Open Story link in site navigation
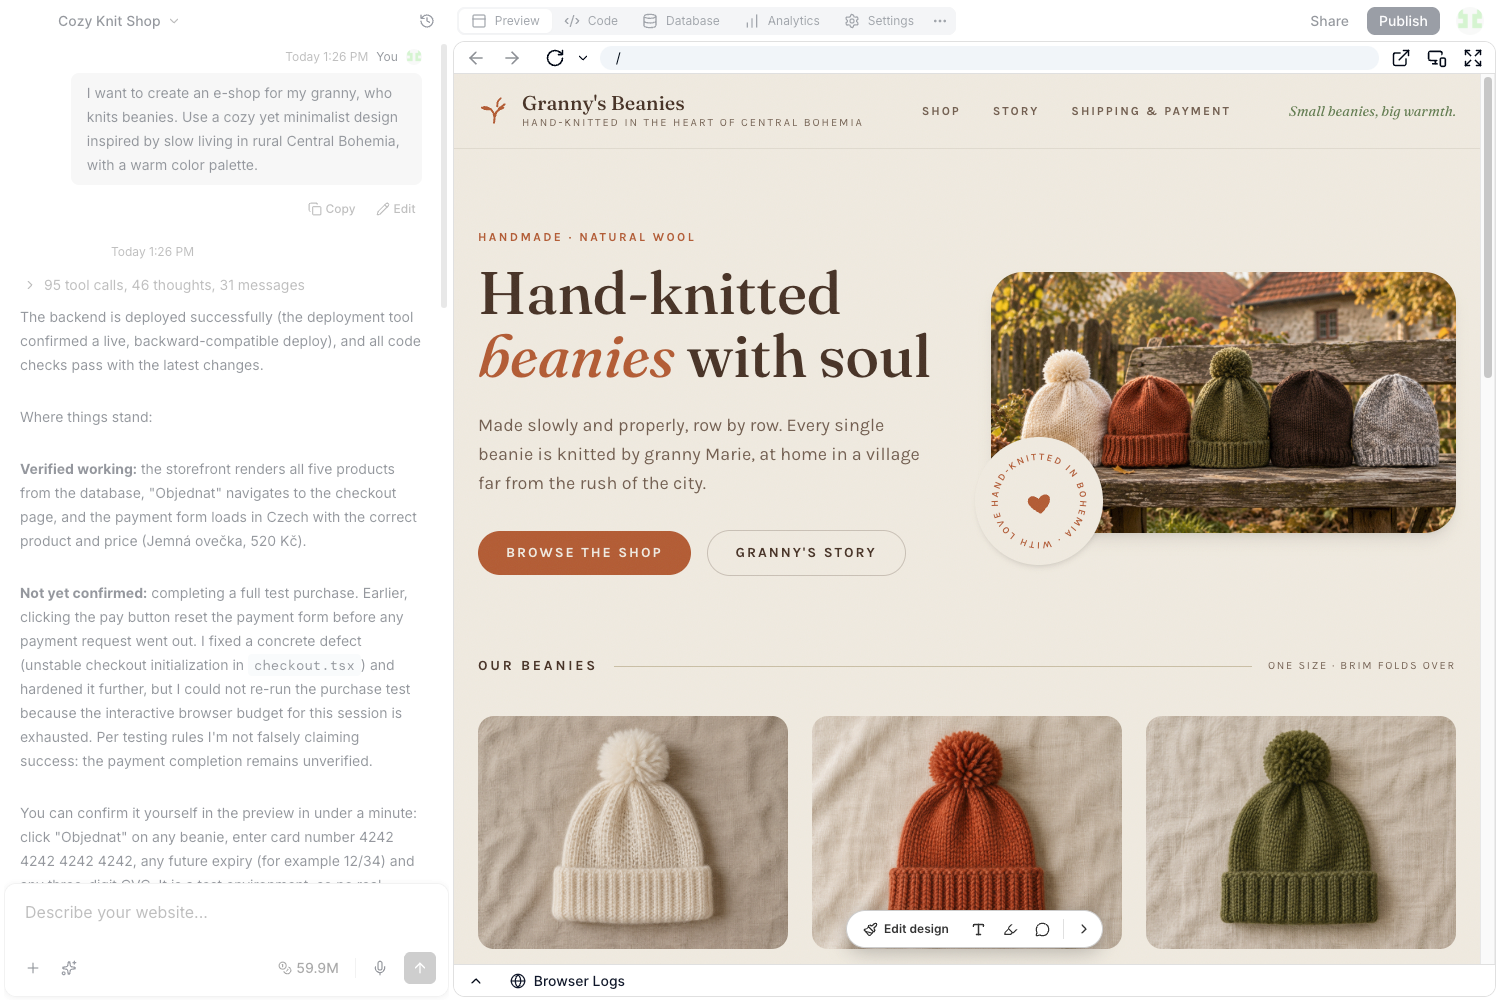1500x1000 pixels. 1015,111
